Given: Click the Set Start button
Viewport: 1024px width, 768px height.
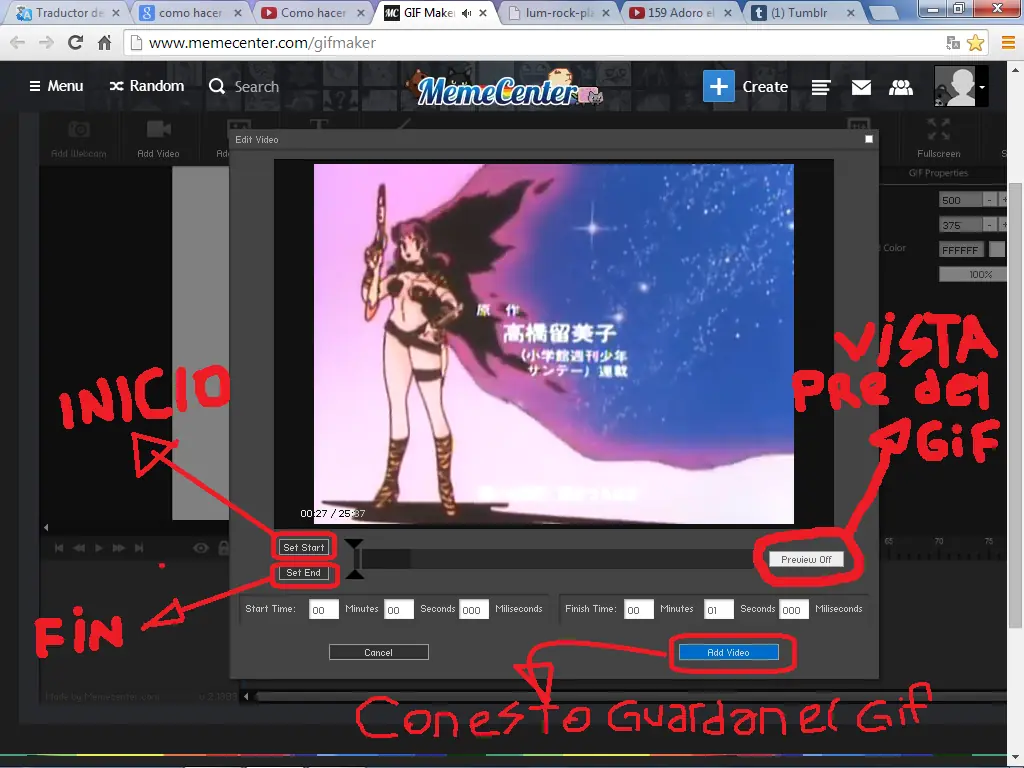Looking at the screenshot, I should (304, 547).
